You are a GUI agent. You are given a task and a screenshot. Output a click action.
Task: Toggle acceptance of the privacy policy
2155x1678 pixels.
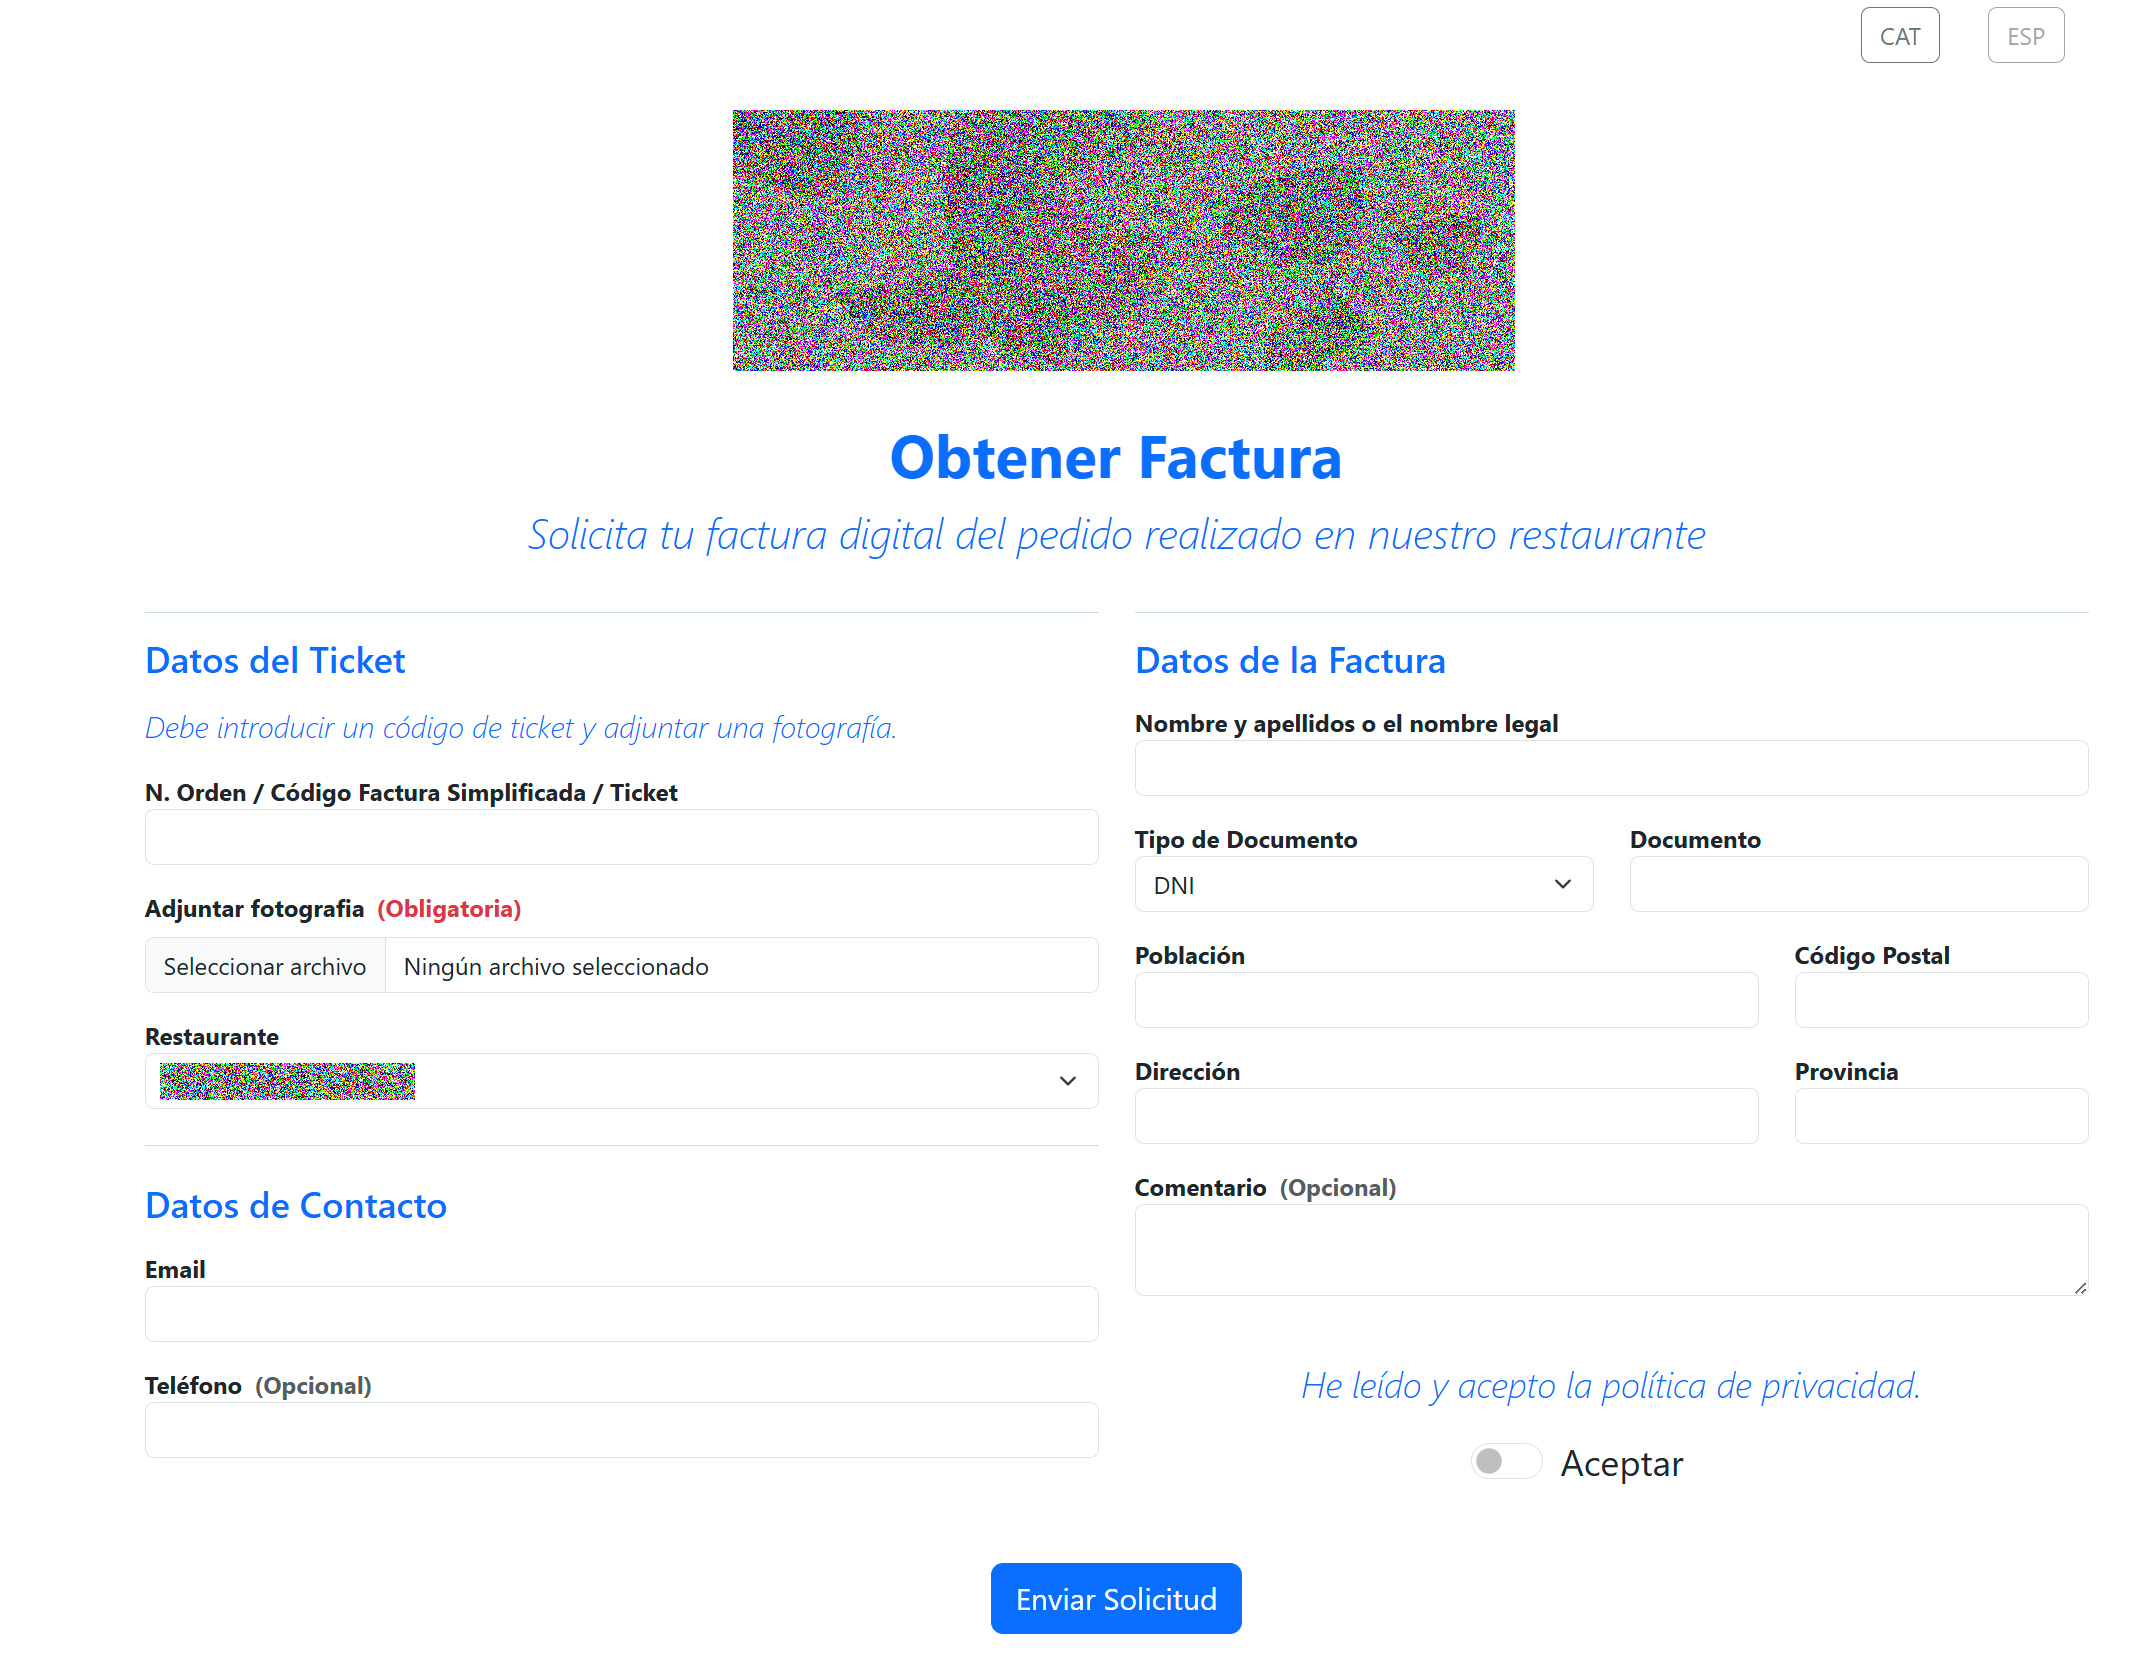tap(1505, 1461)
